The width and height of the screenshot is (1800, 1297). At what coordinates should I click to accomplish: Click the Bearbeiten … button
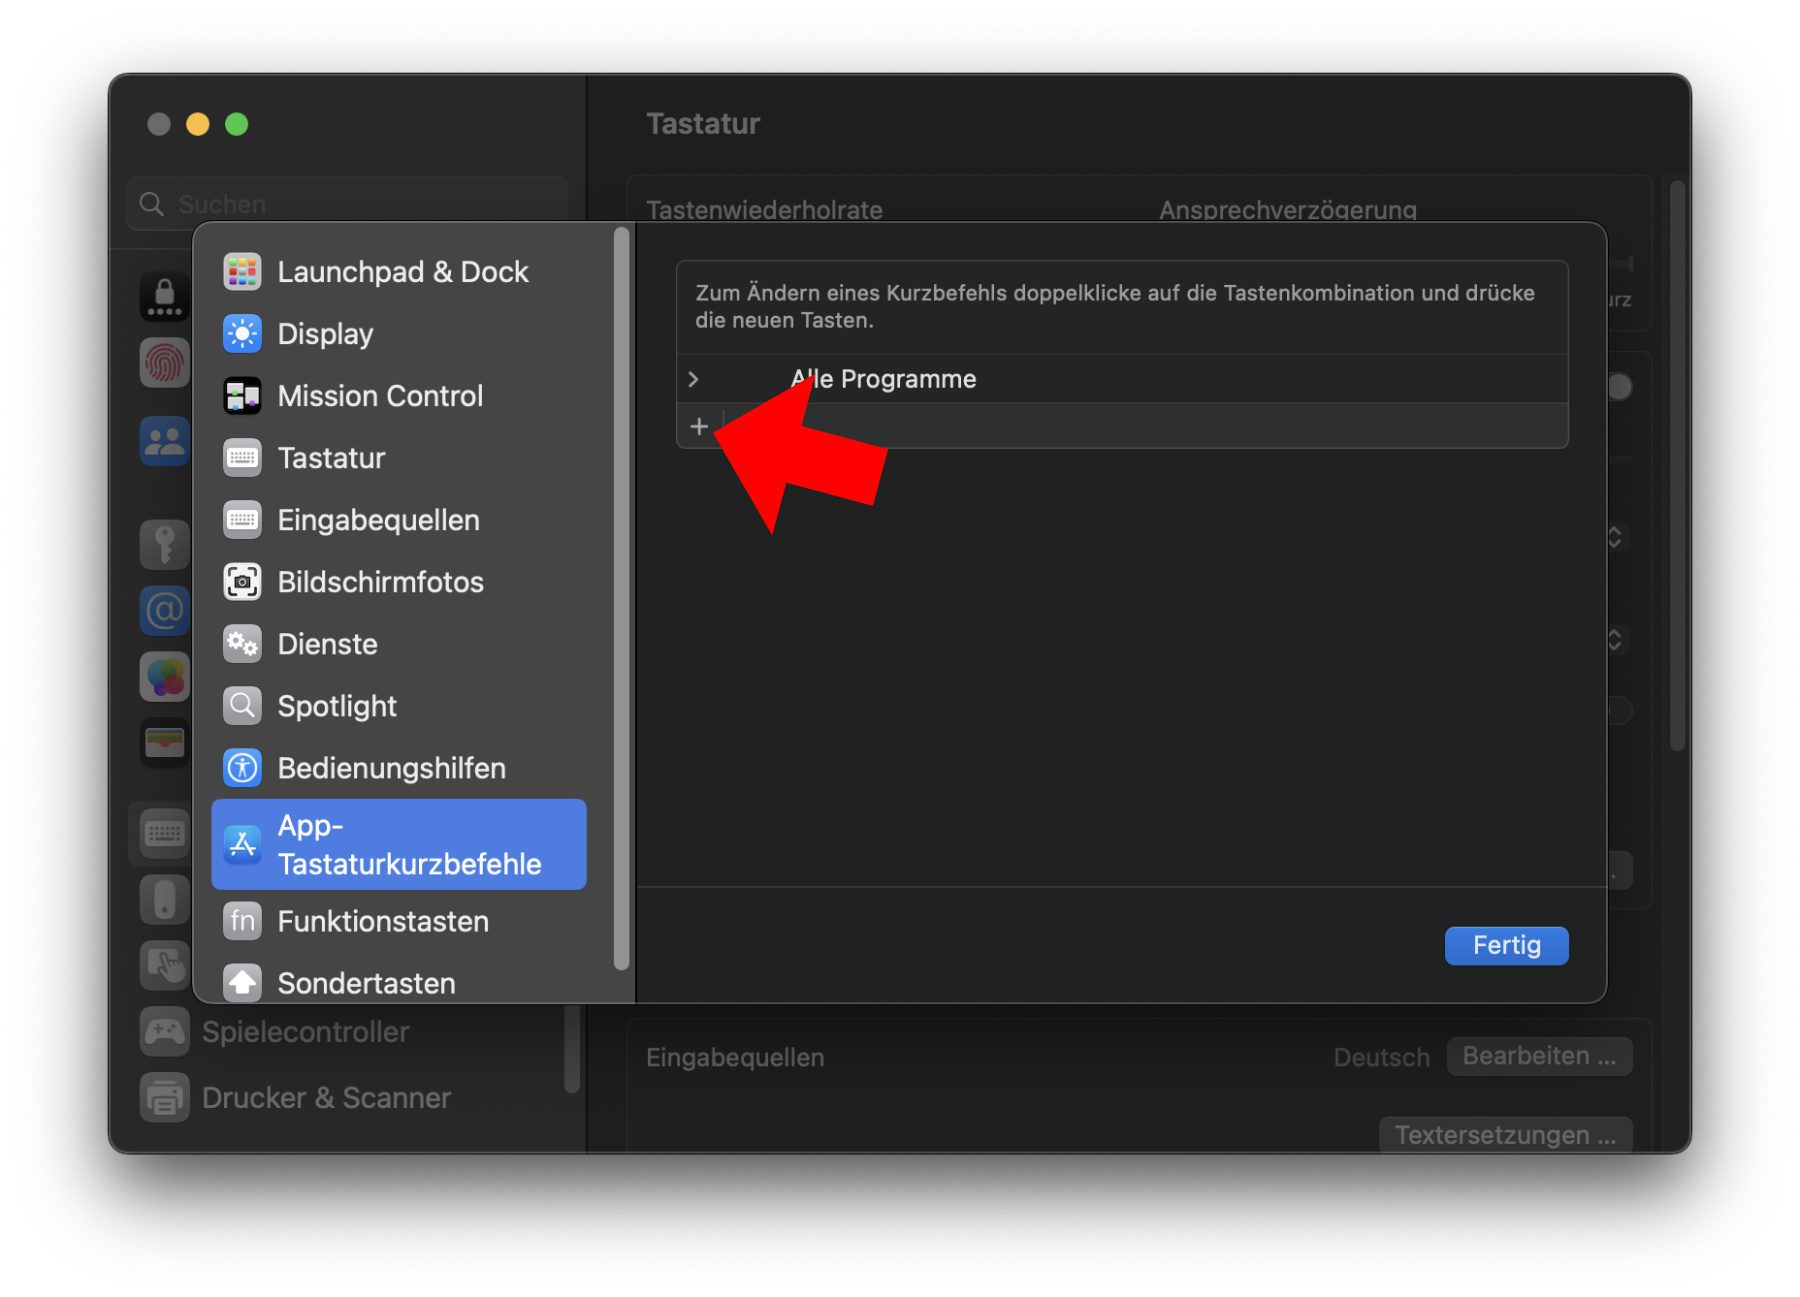pyautogui.click(x=1538, y=1056)
